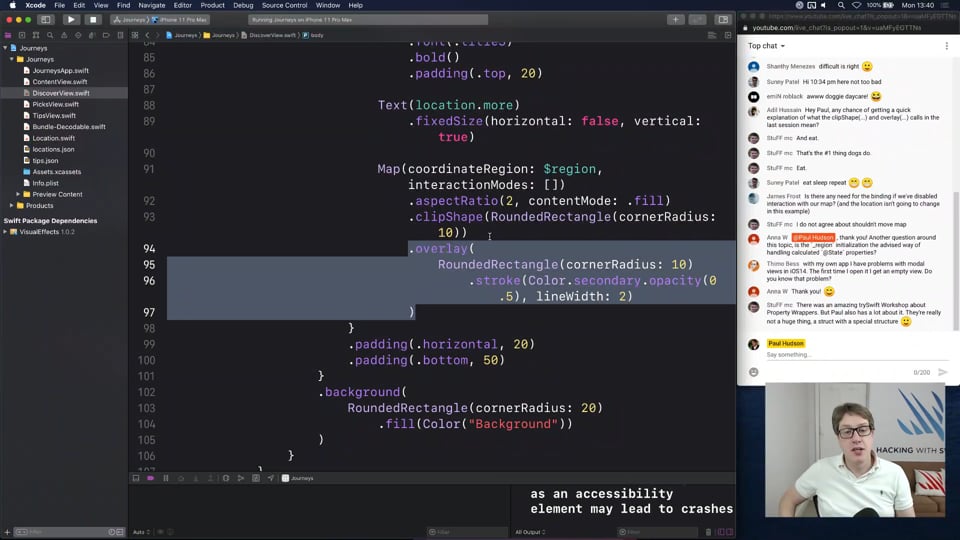This screenshot has width=960, height=540.
Task: Open the chat more options menu
Action: point(947,46)
